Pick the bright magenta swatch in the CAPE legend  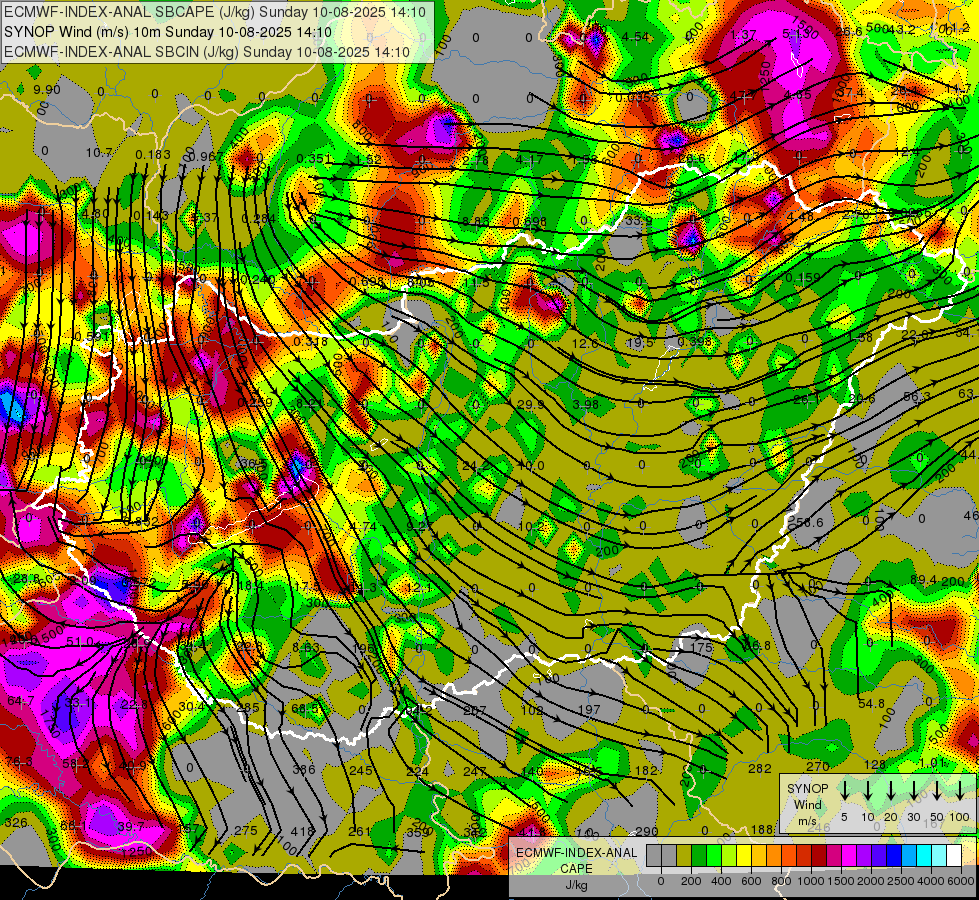[849, 856]
